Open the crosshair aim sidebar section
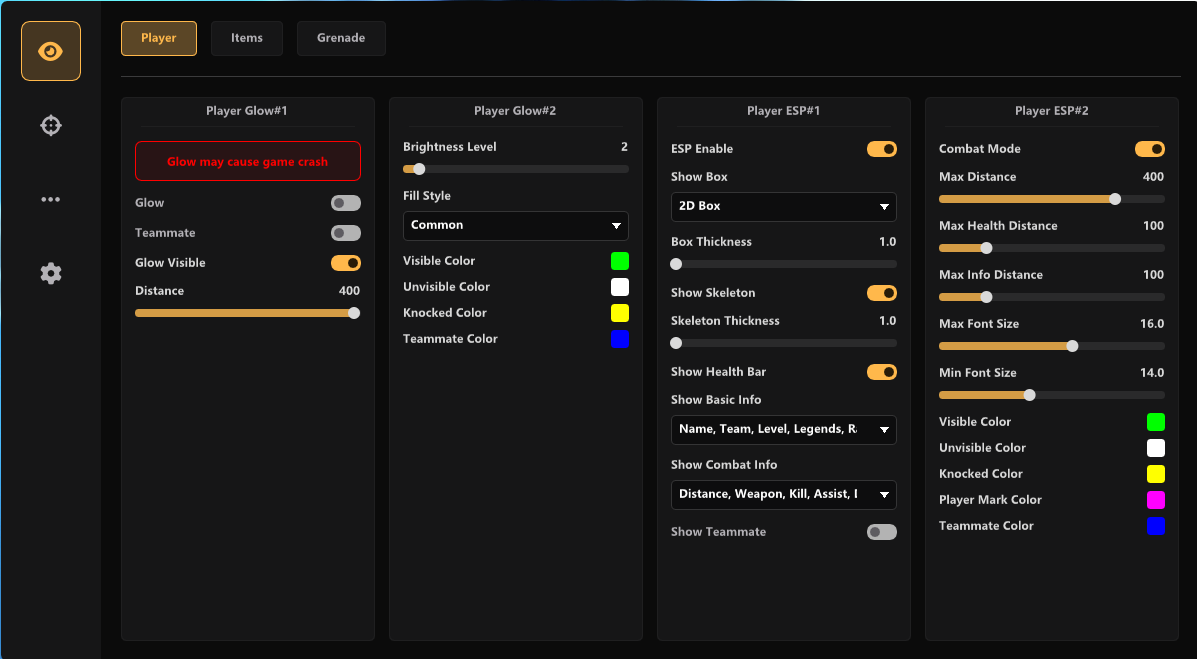Image resolution: width=1197 pixels, height=659 pixels. [x=50, y=125]
